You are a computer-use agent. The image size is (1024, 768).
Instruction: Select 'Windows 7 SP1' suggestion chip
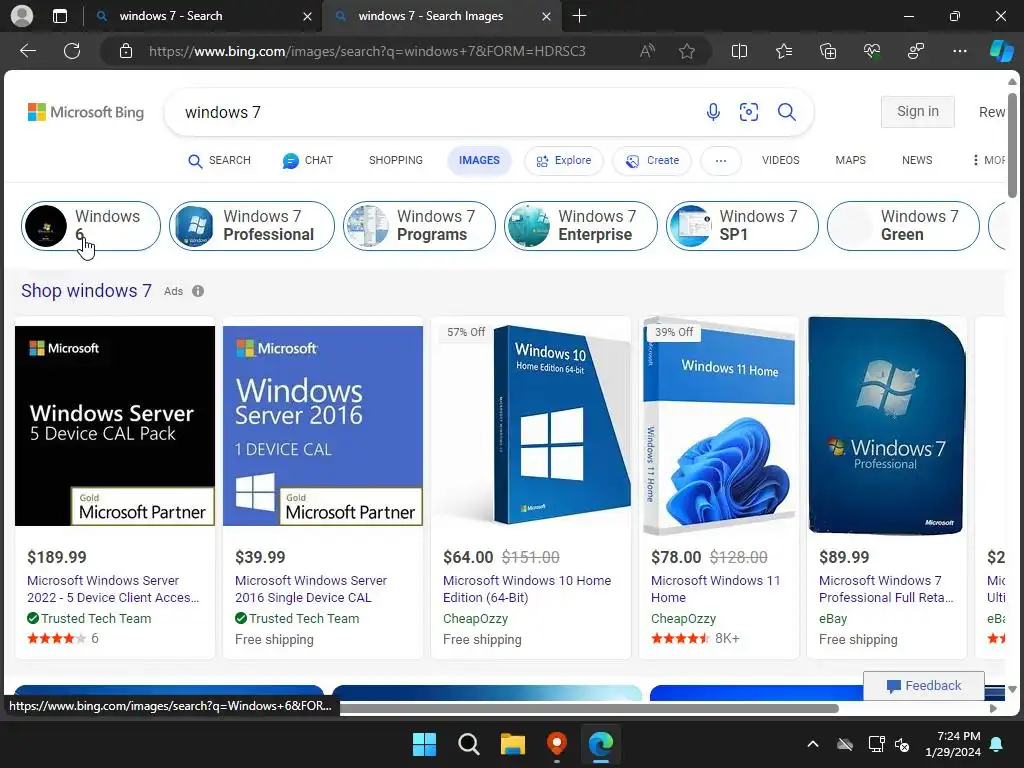pyautogui.click(x=742, y=226)
